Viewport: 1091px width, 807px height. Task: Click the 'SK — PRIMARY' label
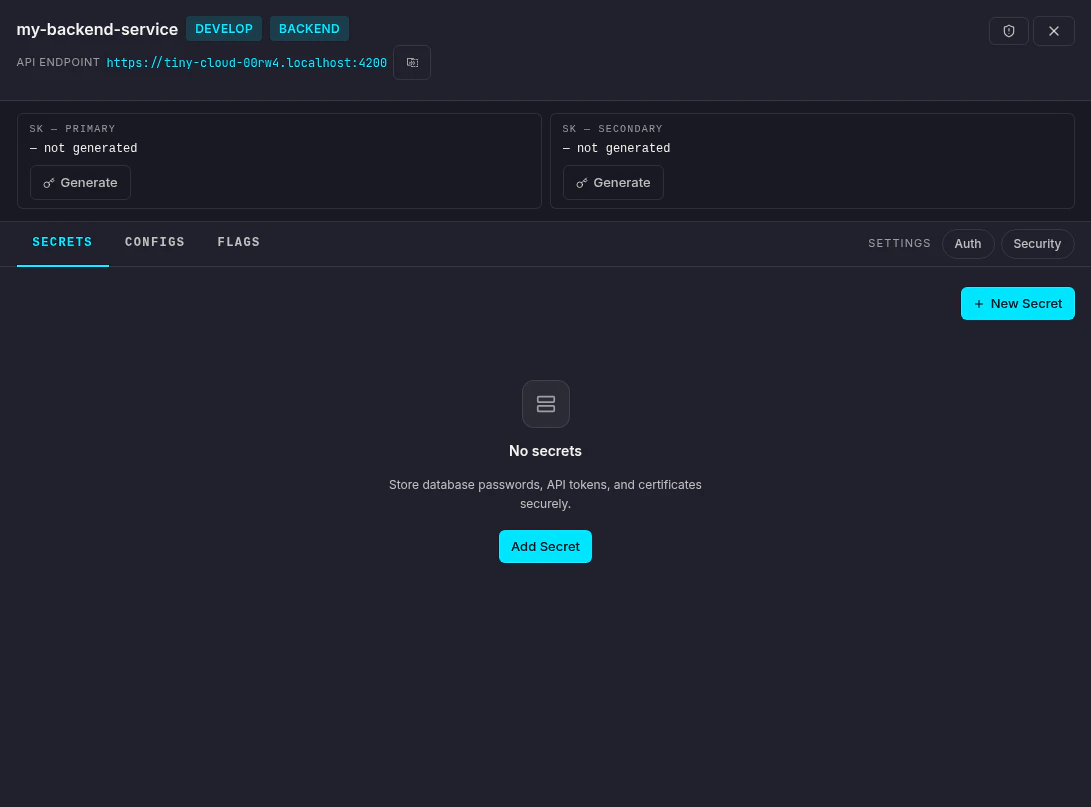(72, 129)
